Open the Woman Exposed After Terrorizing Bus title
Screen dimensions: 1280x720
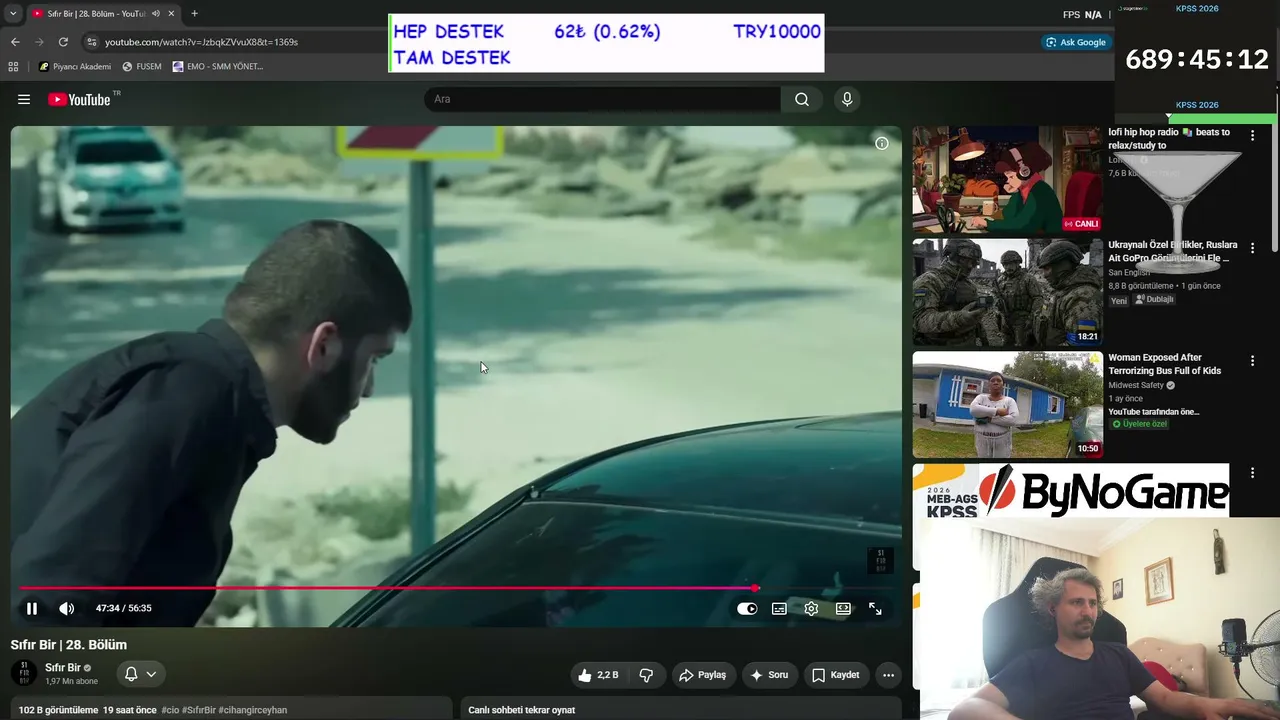pos(1165,364)
